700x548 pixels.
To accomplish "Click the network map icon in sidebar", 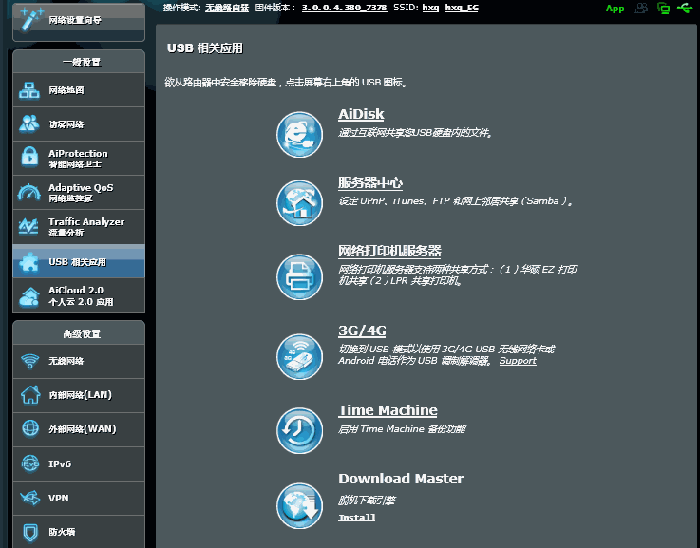I will click(x=29, y=90).
